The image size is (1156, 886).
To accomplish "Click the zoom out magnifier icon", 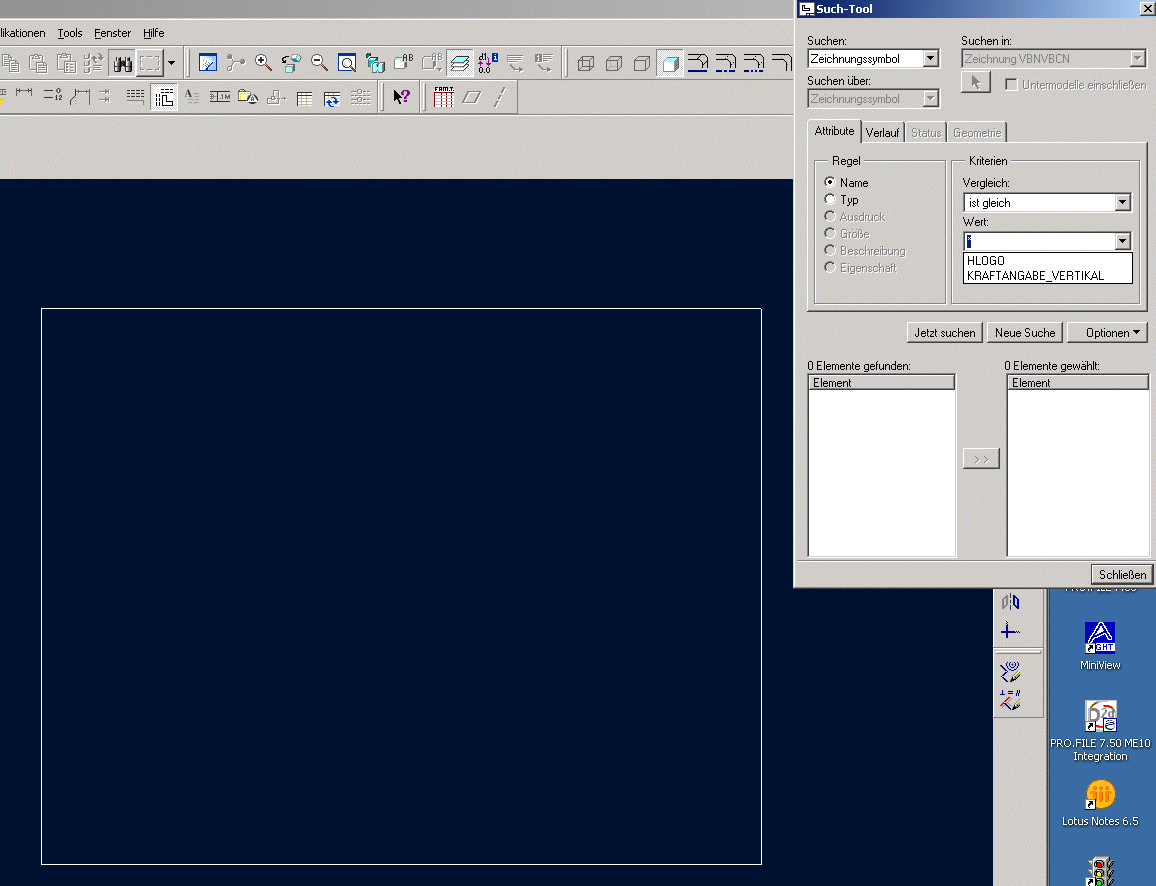I will (319, 63).
